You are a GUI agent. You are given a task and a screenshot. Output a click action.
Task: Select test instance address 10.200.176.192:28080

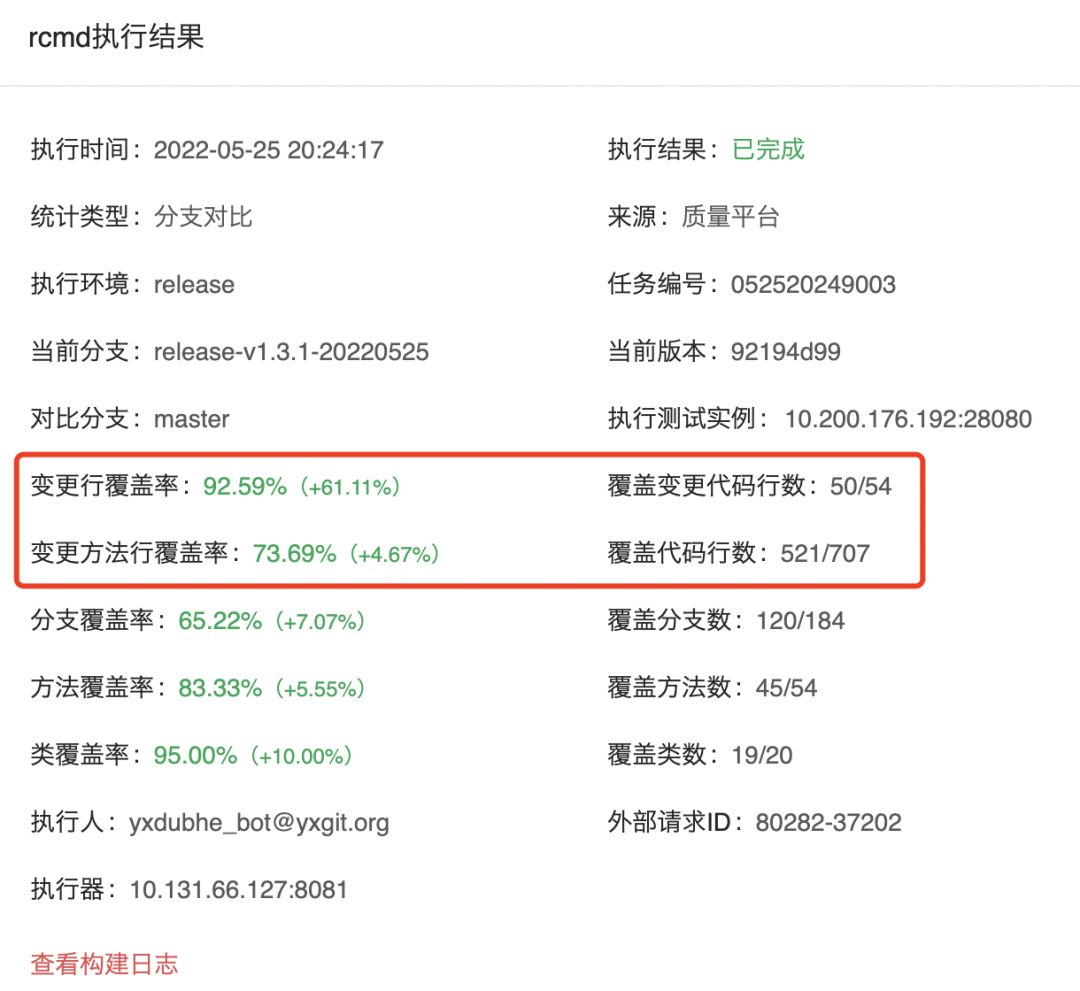[908, 419]
